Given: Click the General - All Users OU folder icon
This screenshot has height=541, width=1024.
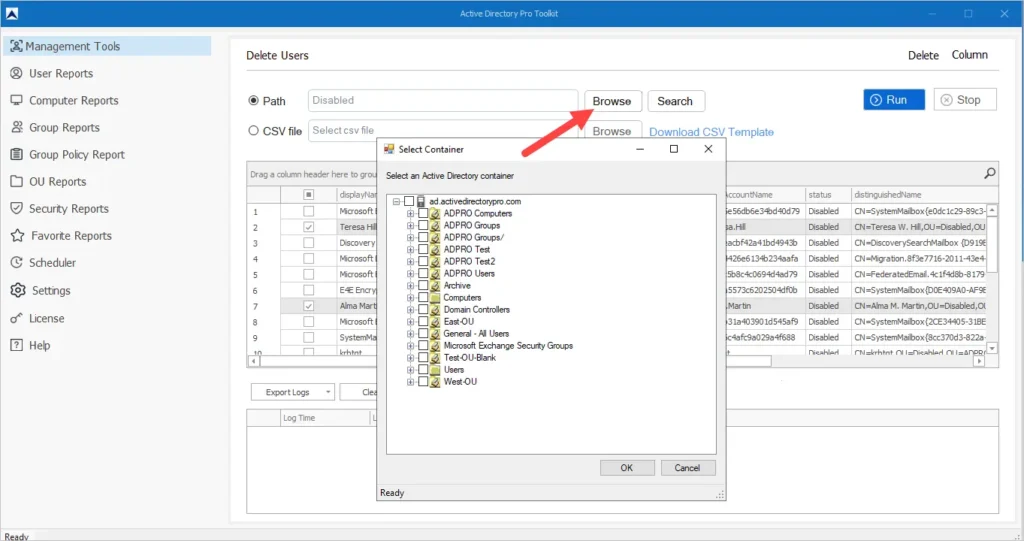Looking at the screenshot, I should (x=435, y=334).
